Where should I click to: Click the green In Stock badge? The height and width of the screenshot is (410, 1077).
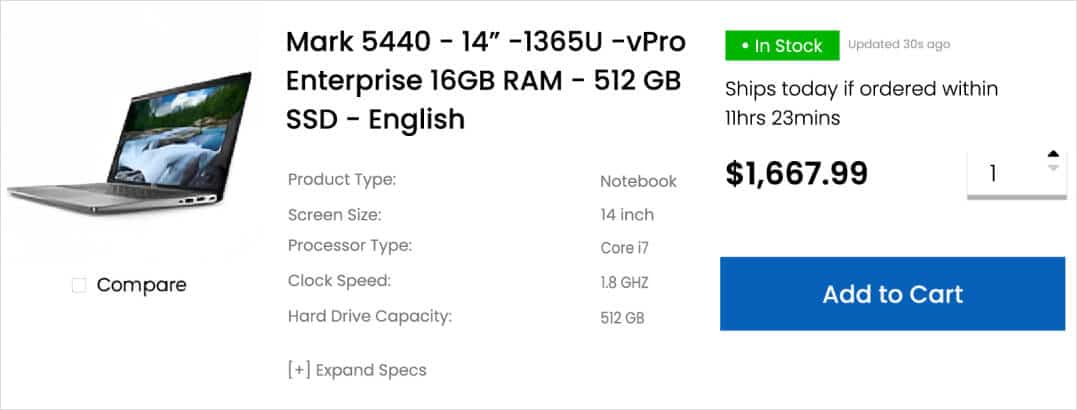coord(782,46)
